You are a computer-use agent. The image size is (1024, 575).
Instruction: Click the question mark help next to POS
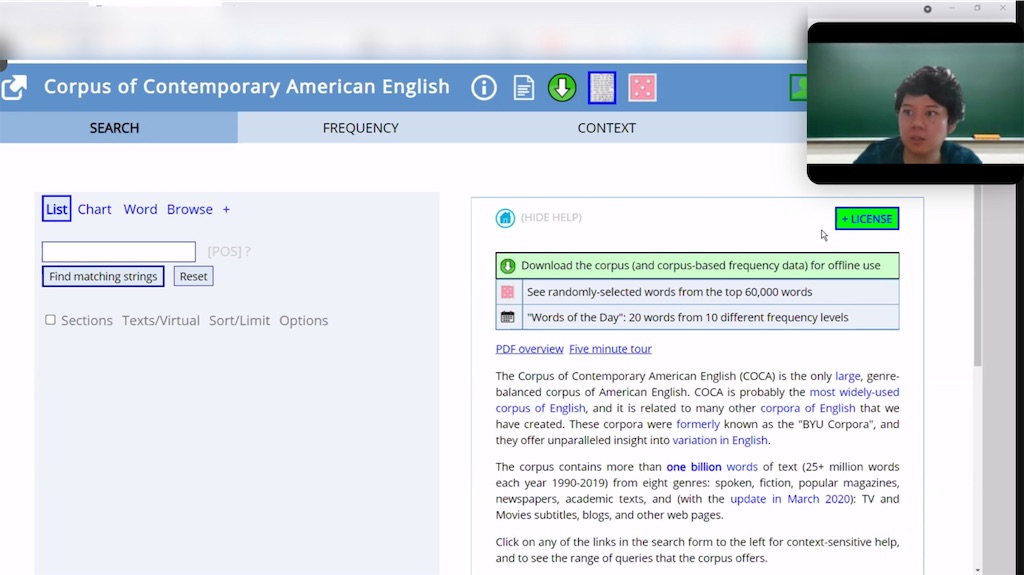pyautogui.click(x=248, y=252)
